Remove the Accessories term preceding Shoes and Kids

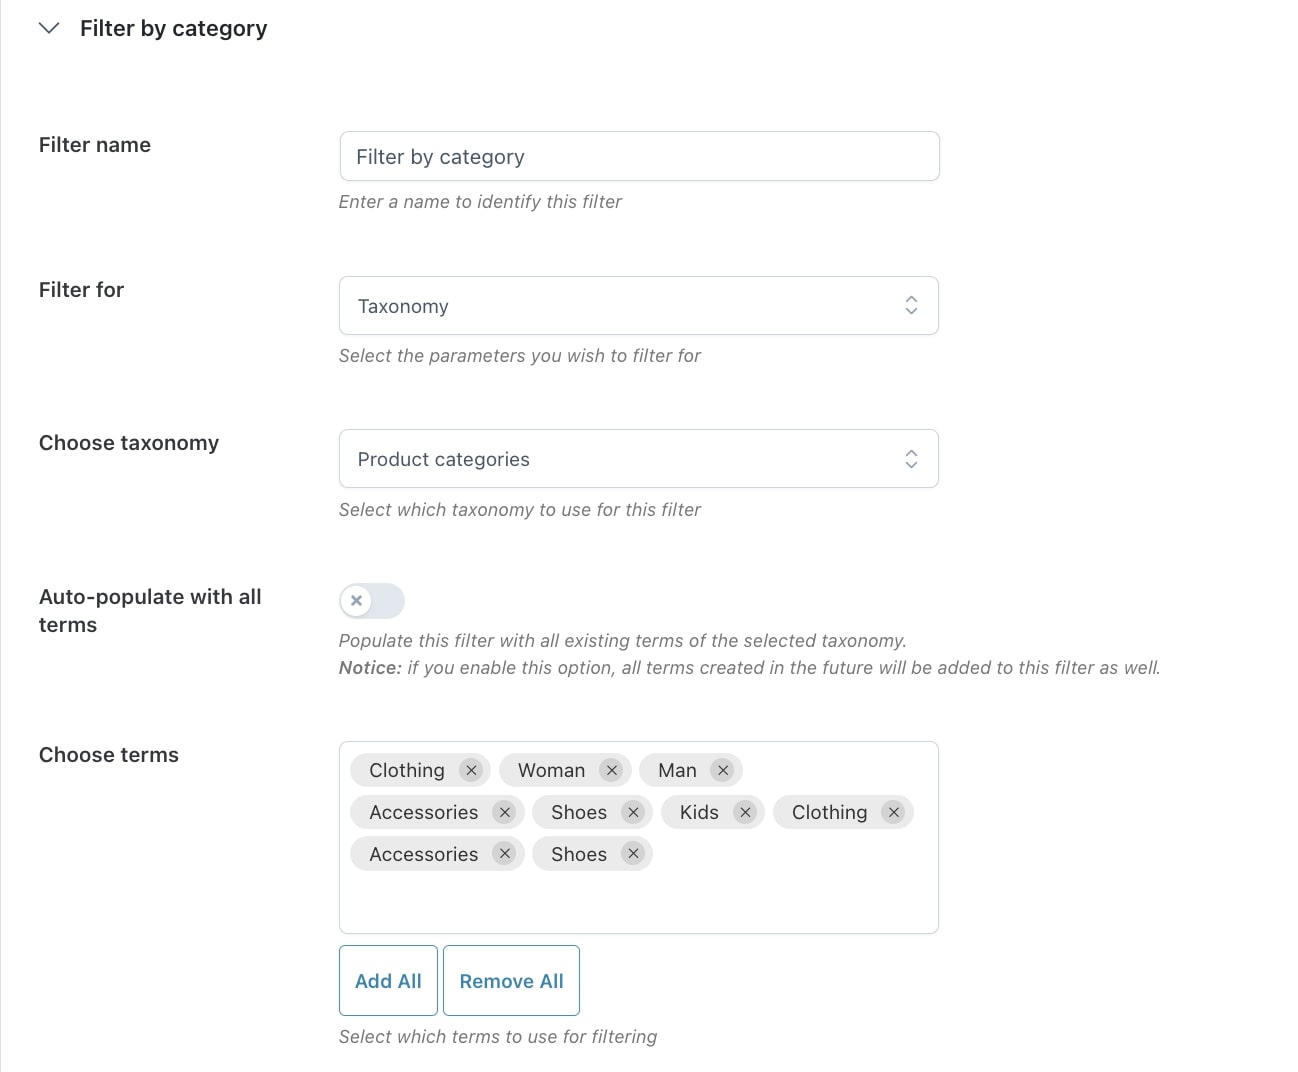point(505,812)
